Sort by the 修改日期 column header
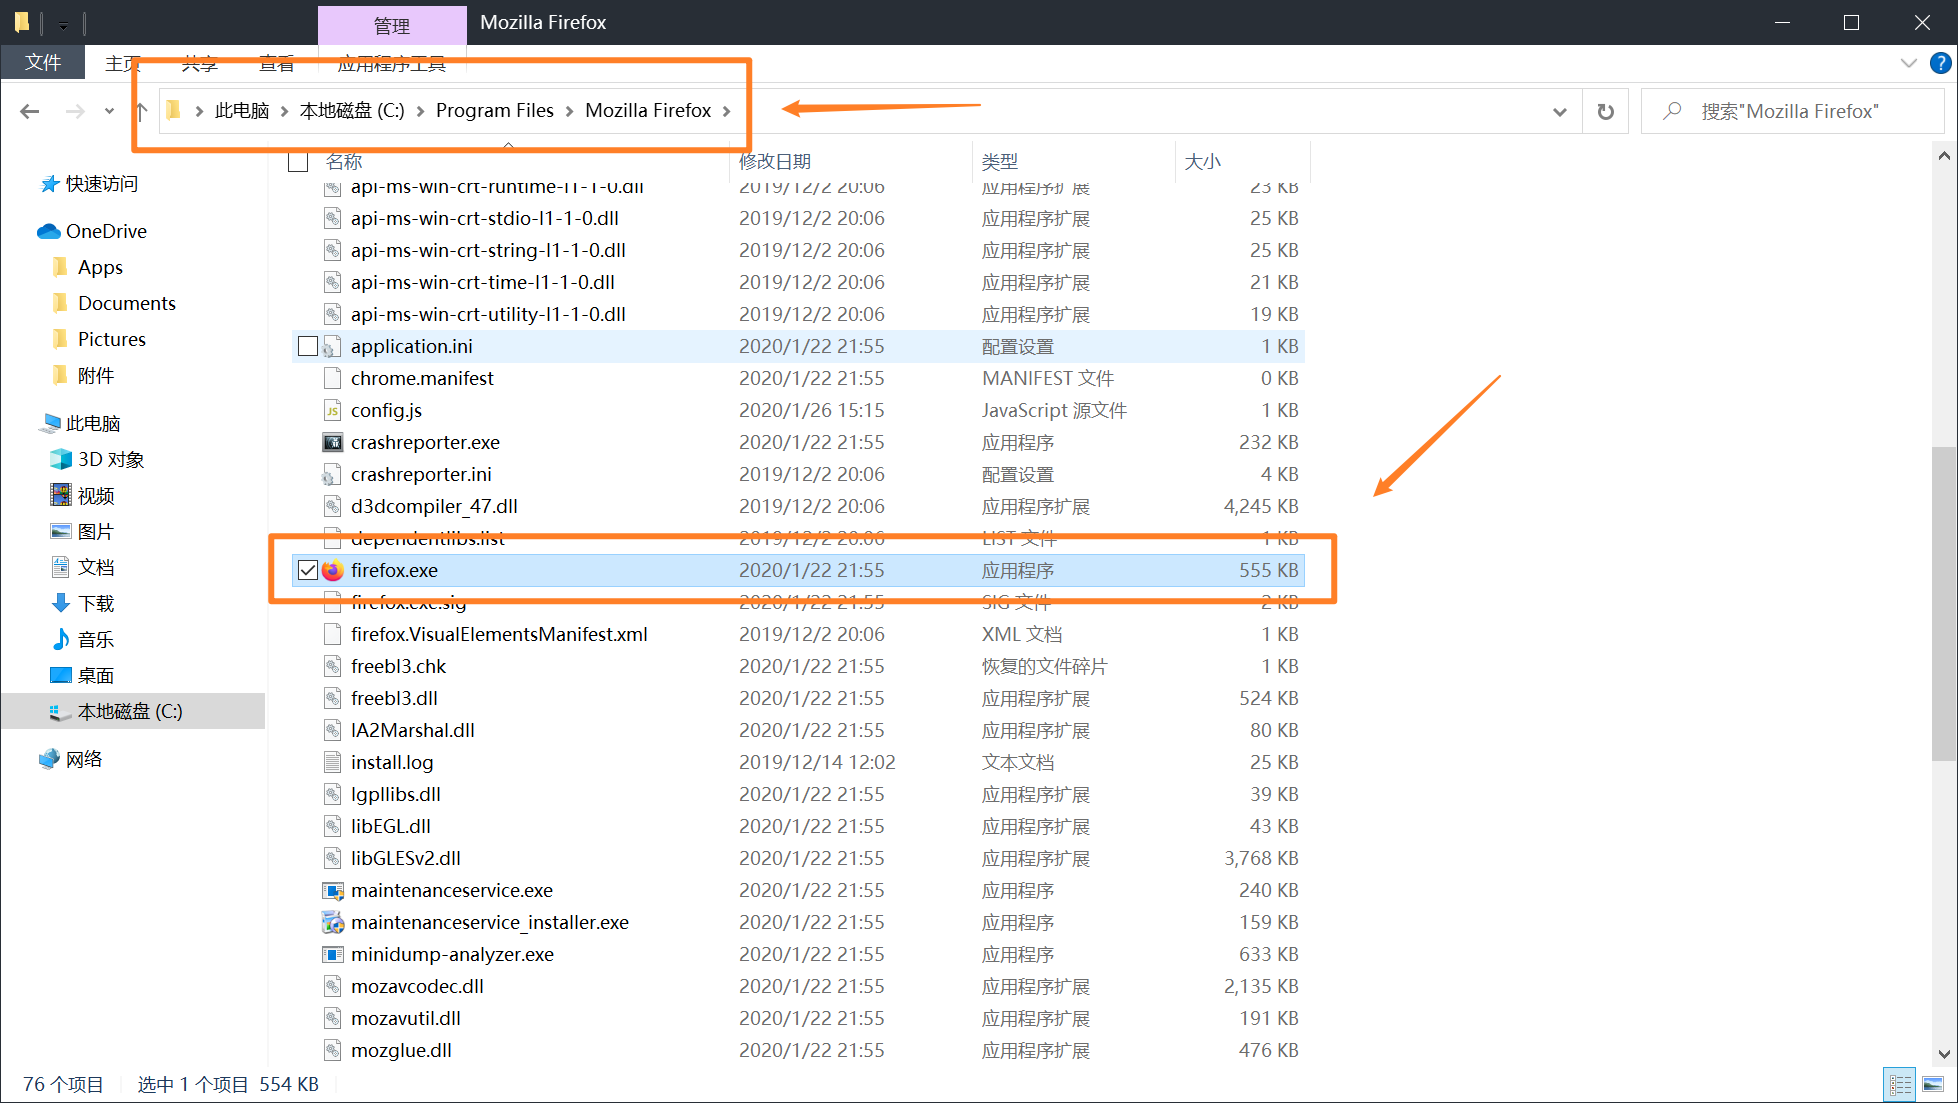 coord(774,162)
